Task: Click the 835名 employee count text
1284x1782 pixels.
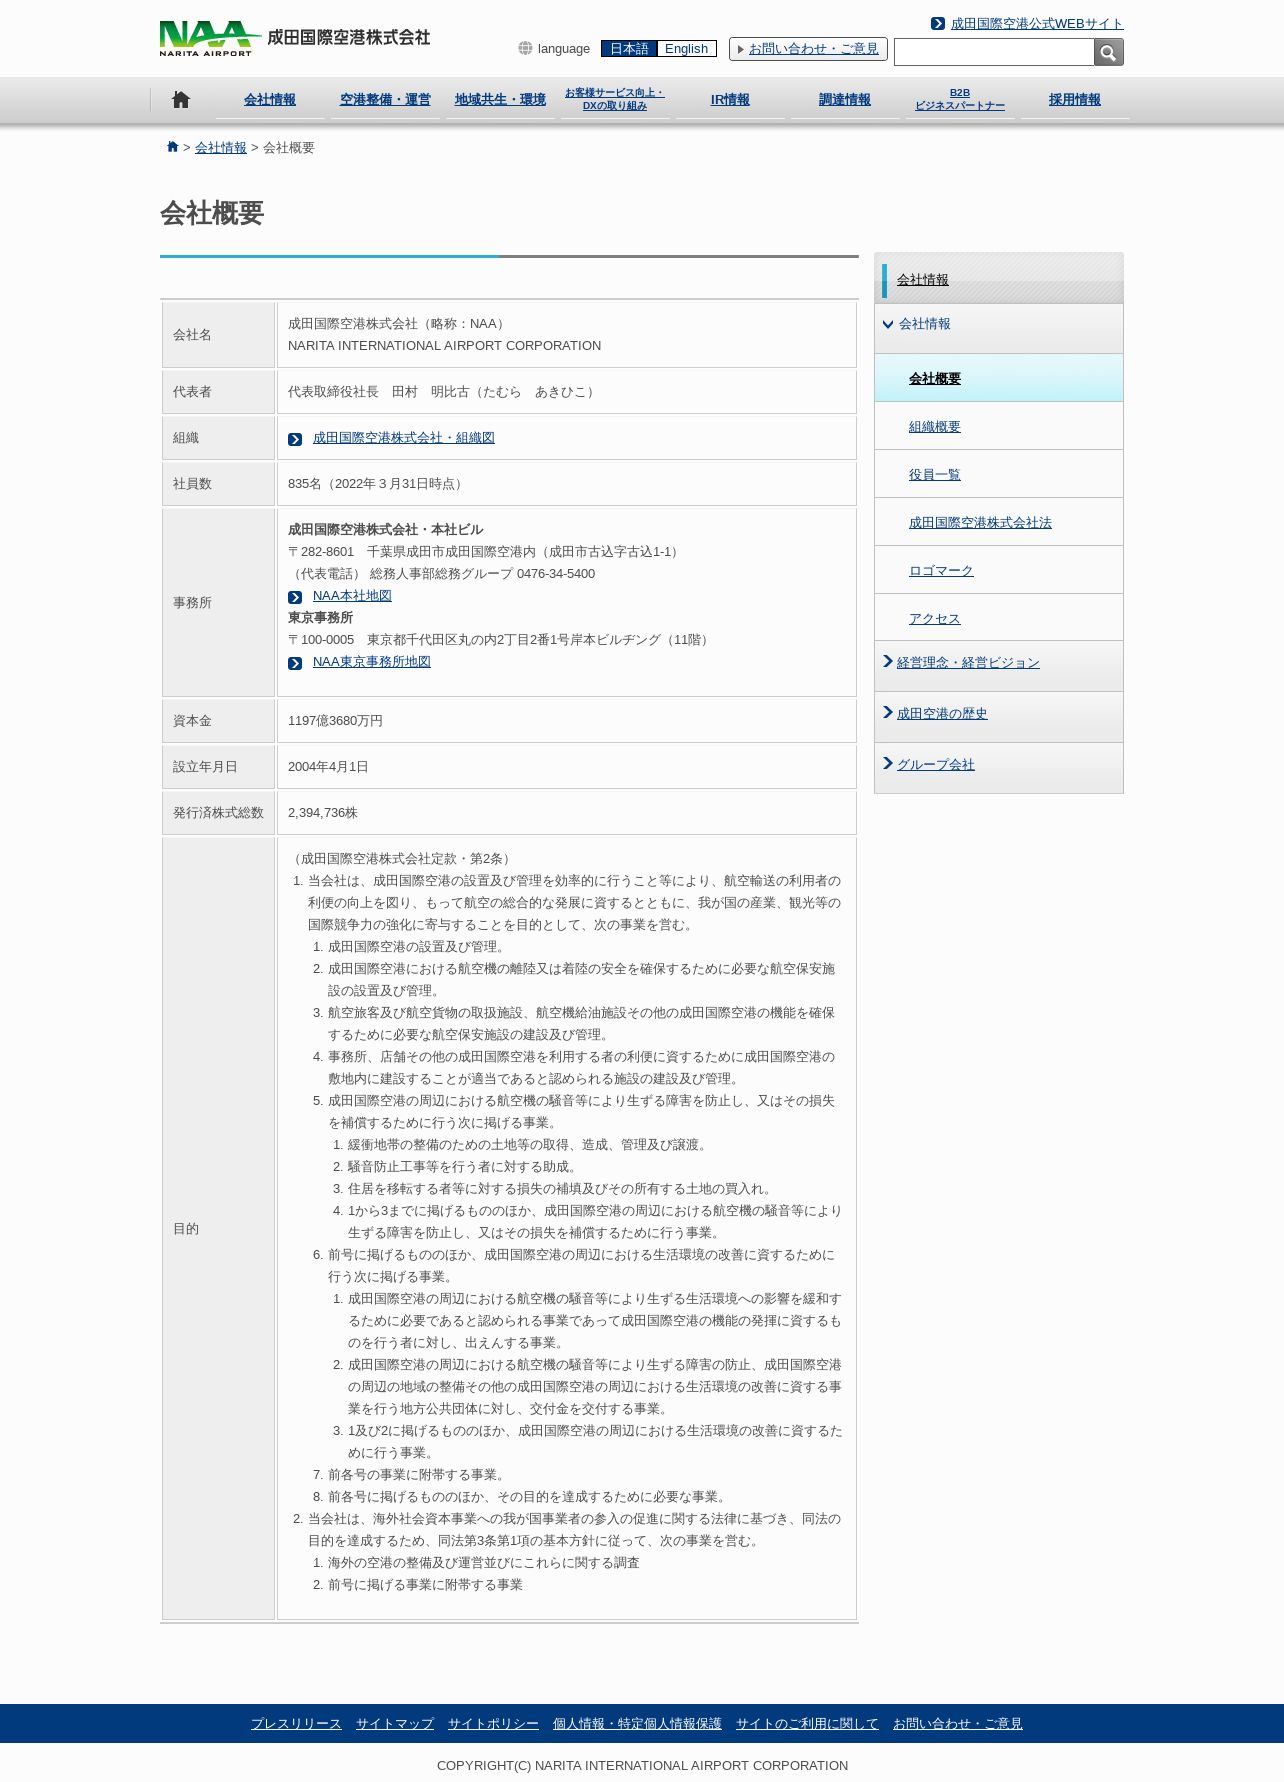Action: [x=377, y=484]
